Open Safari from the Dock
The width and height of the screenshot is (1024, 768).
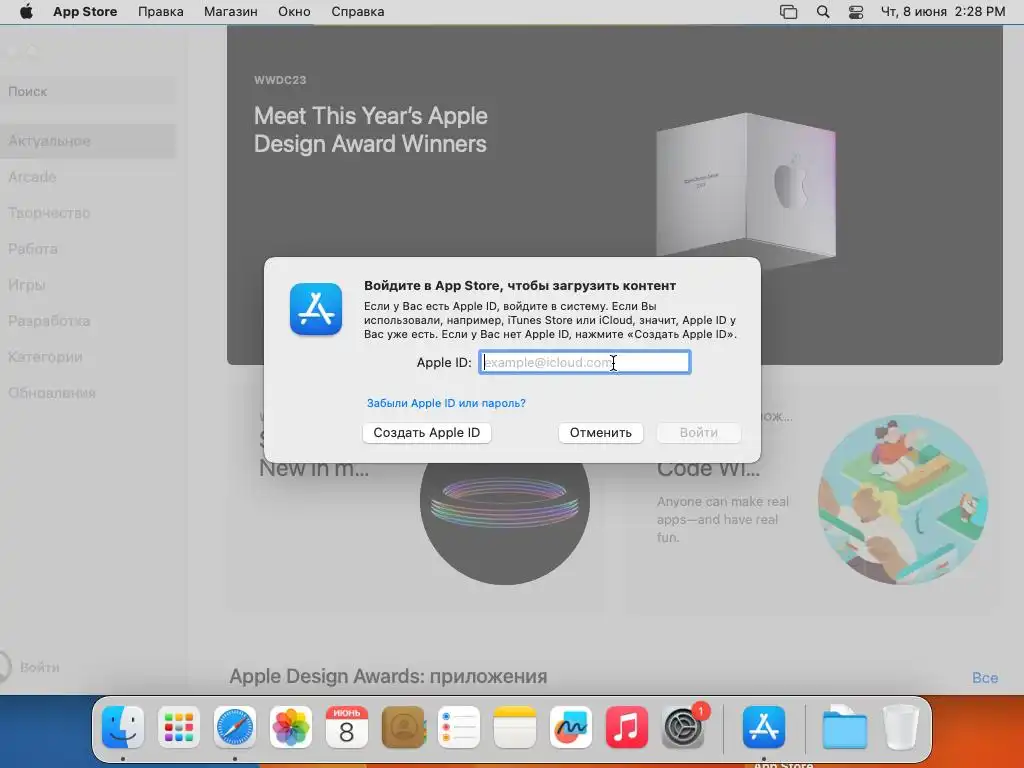[235, 726]
